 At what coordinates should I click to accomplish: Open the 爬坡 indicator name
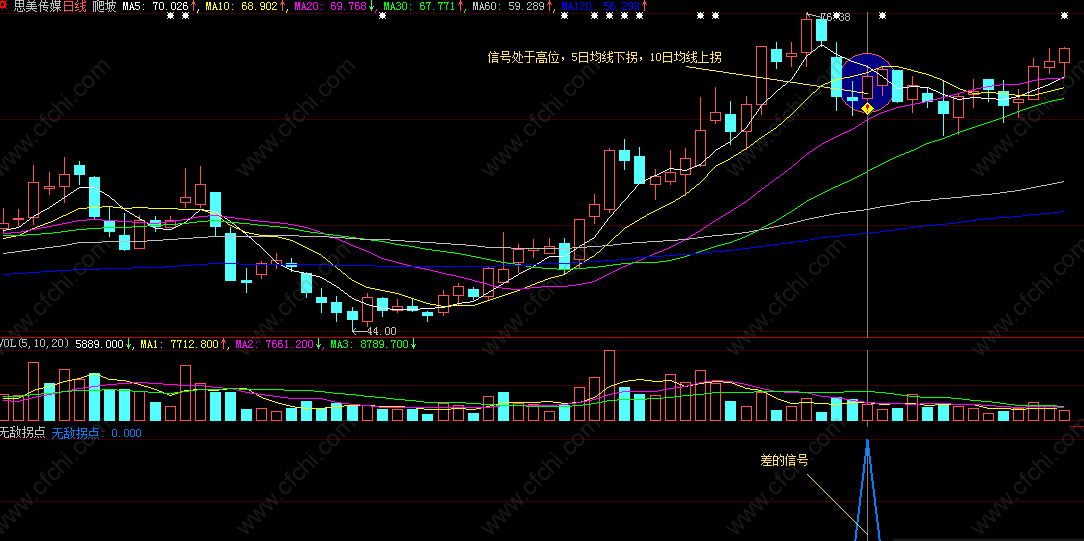pyautogui.click(x=105, y=6)
